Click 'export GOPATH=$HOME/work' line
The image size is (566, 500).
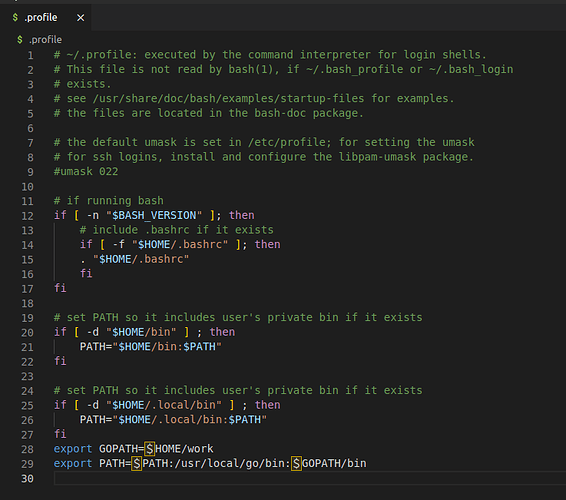pos(134,449)
